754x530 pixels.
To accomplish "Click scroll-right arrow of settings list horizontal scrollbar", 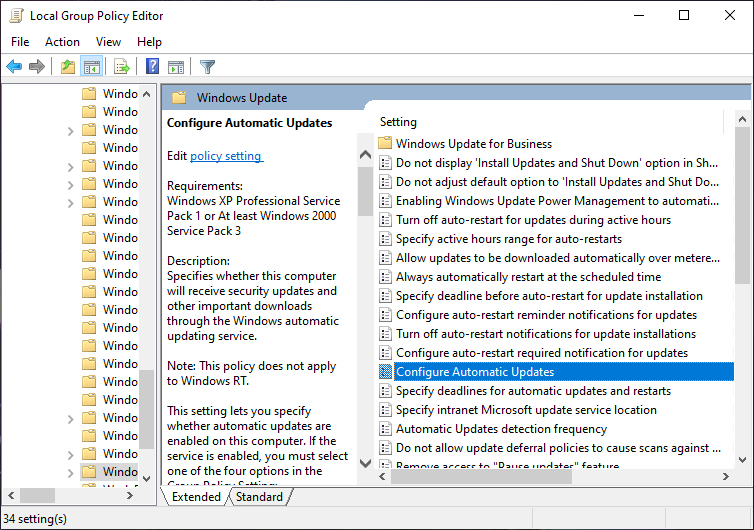I will pos(726,477).
